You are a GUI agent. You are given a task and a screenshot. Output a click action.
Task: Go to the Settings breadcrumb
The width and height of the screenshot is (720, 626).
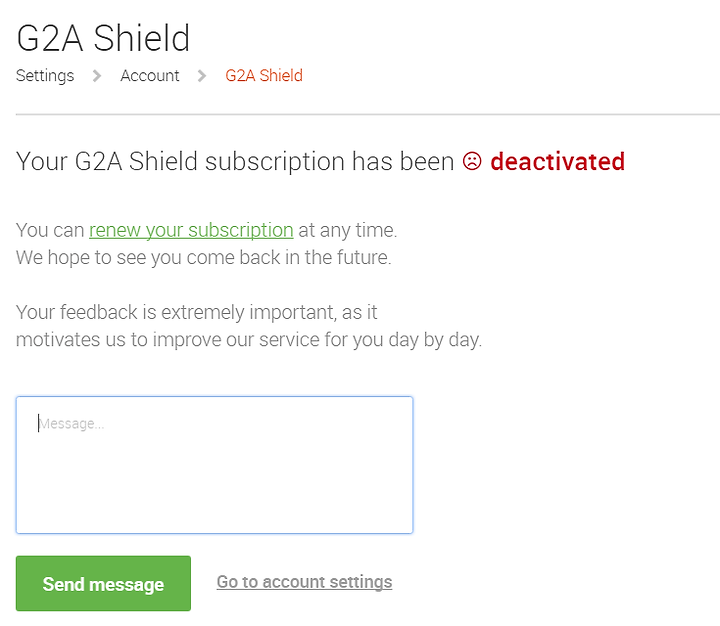coord(45,76)
